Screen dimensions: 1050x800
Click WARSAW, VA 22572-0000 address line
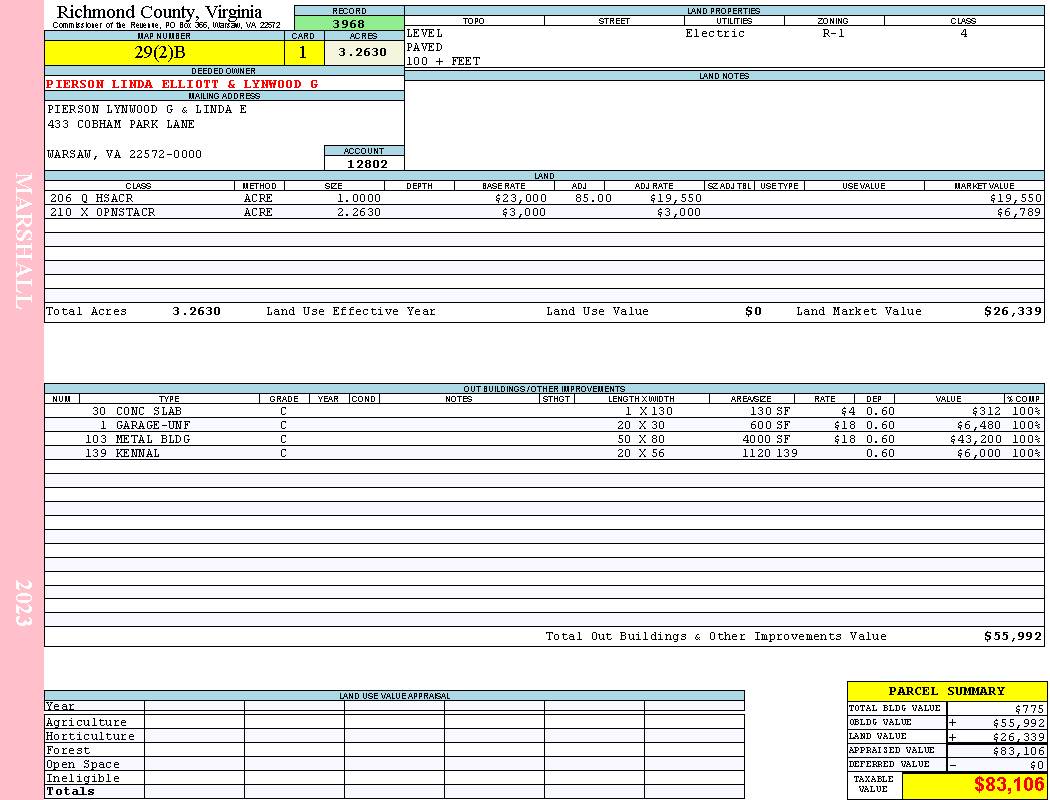coord(124,154)
